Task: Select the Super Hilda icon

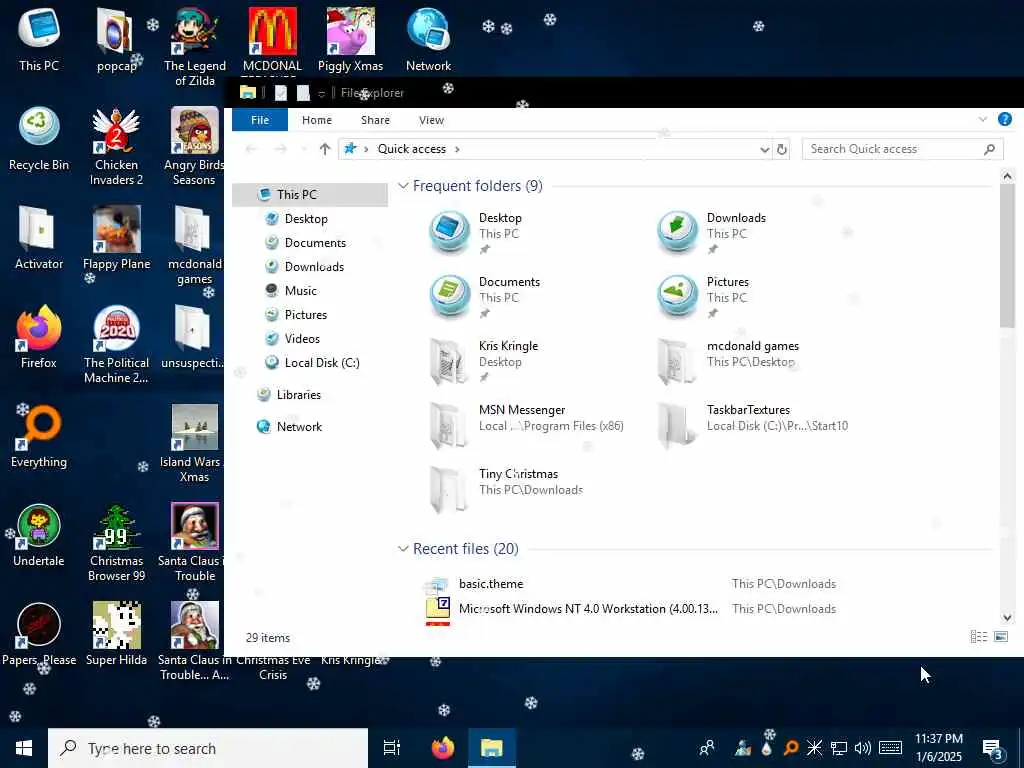Action: coord(116,635)
